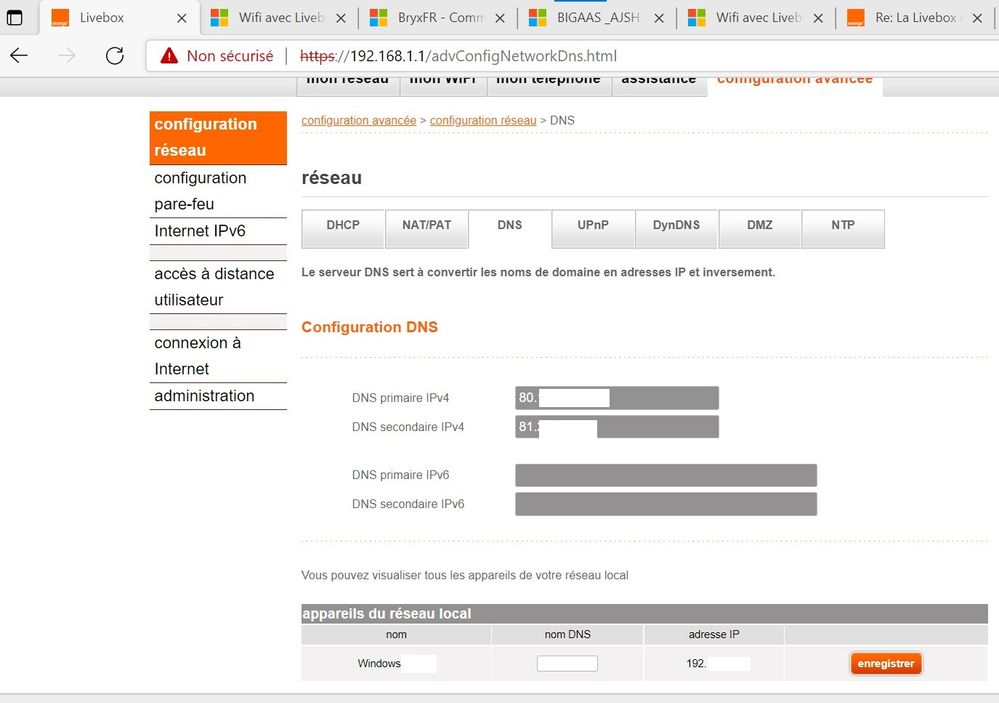Open Internet IPv6 in the sidebar
The image size is (999, 703).
click(x=200, y=231)
